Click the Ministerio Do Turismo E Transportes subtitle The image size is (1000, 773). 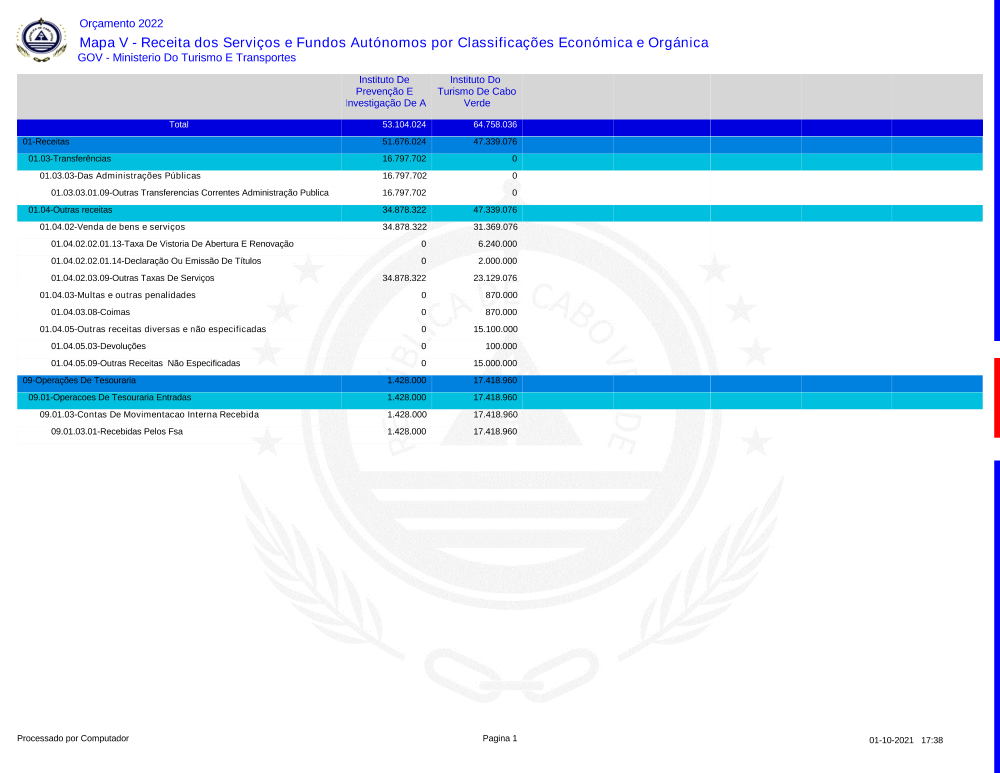pyautogui.click(x=186, y=58)
